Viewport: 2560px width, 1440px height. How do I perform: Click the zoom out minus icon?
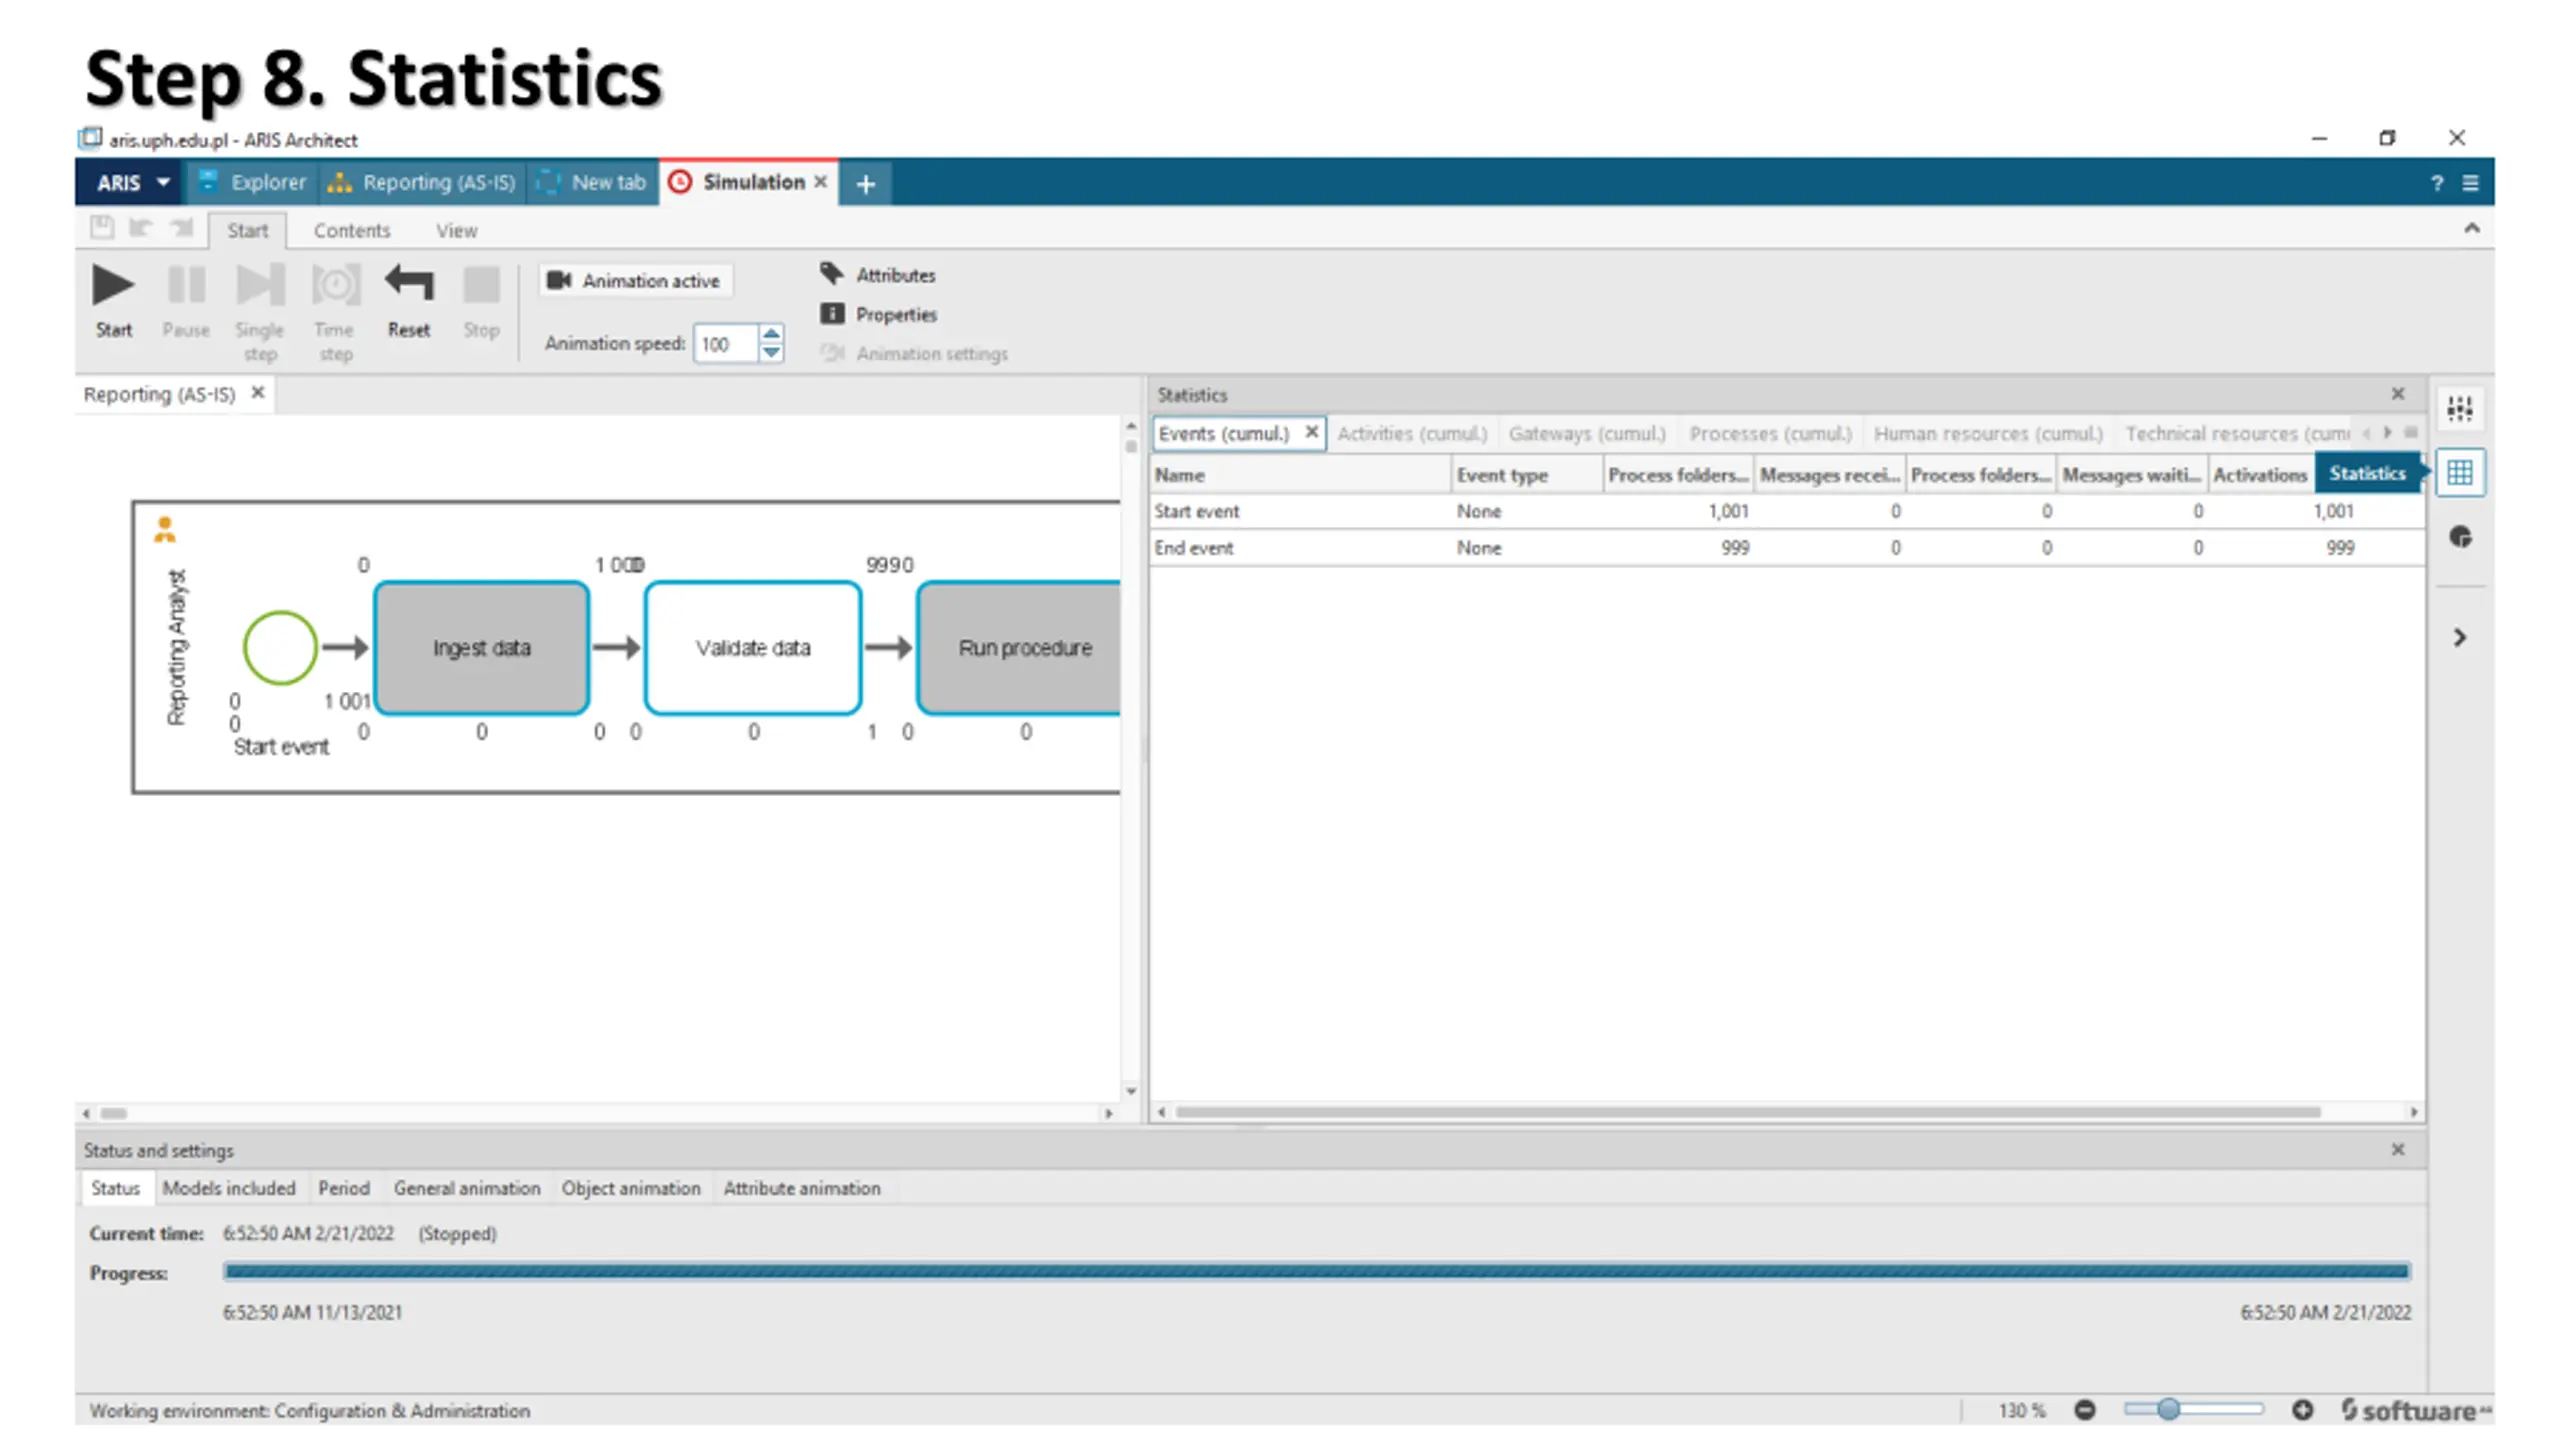click(x=2084, y=1410)
